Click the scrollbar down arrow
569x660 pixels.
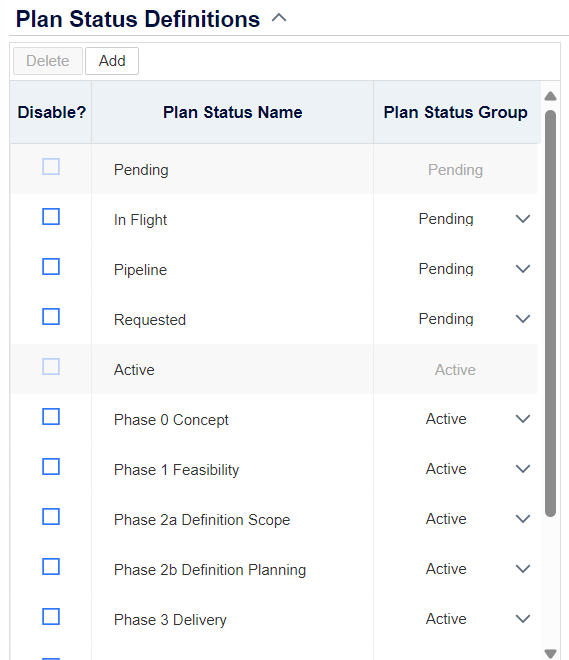550,653
